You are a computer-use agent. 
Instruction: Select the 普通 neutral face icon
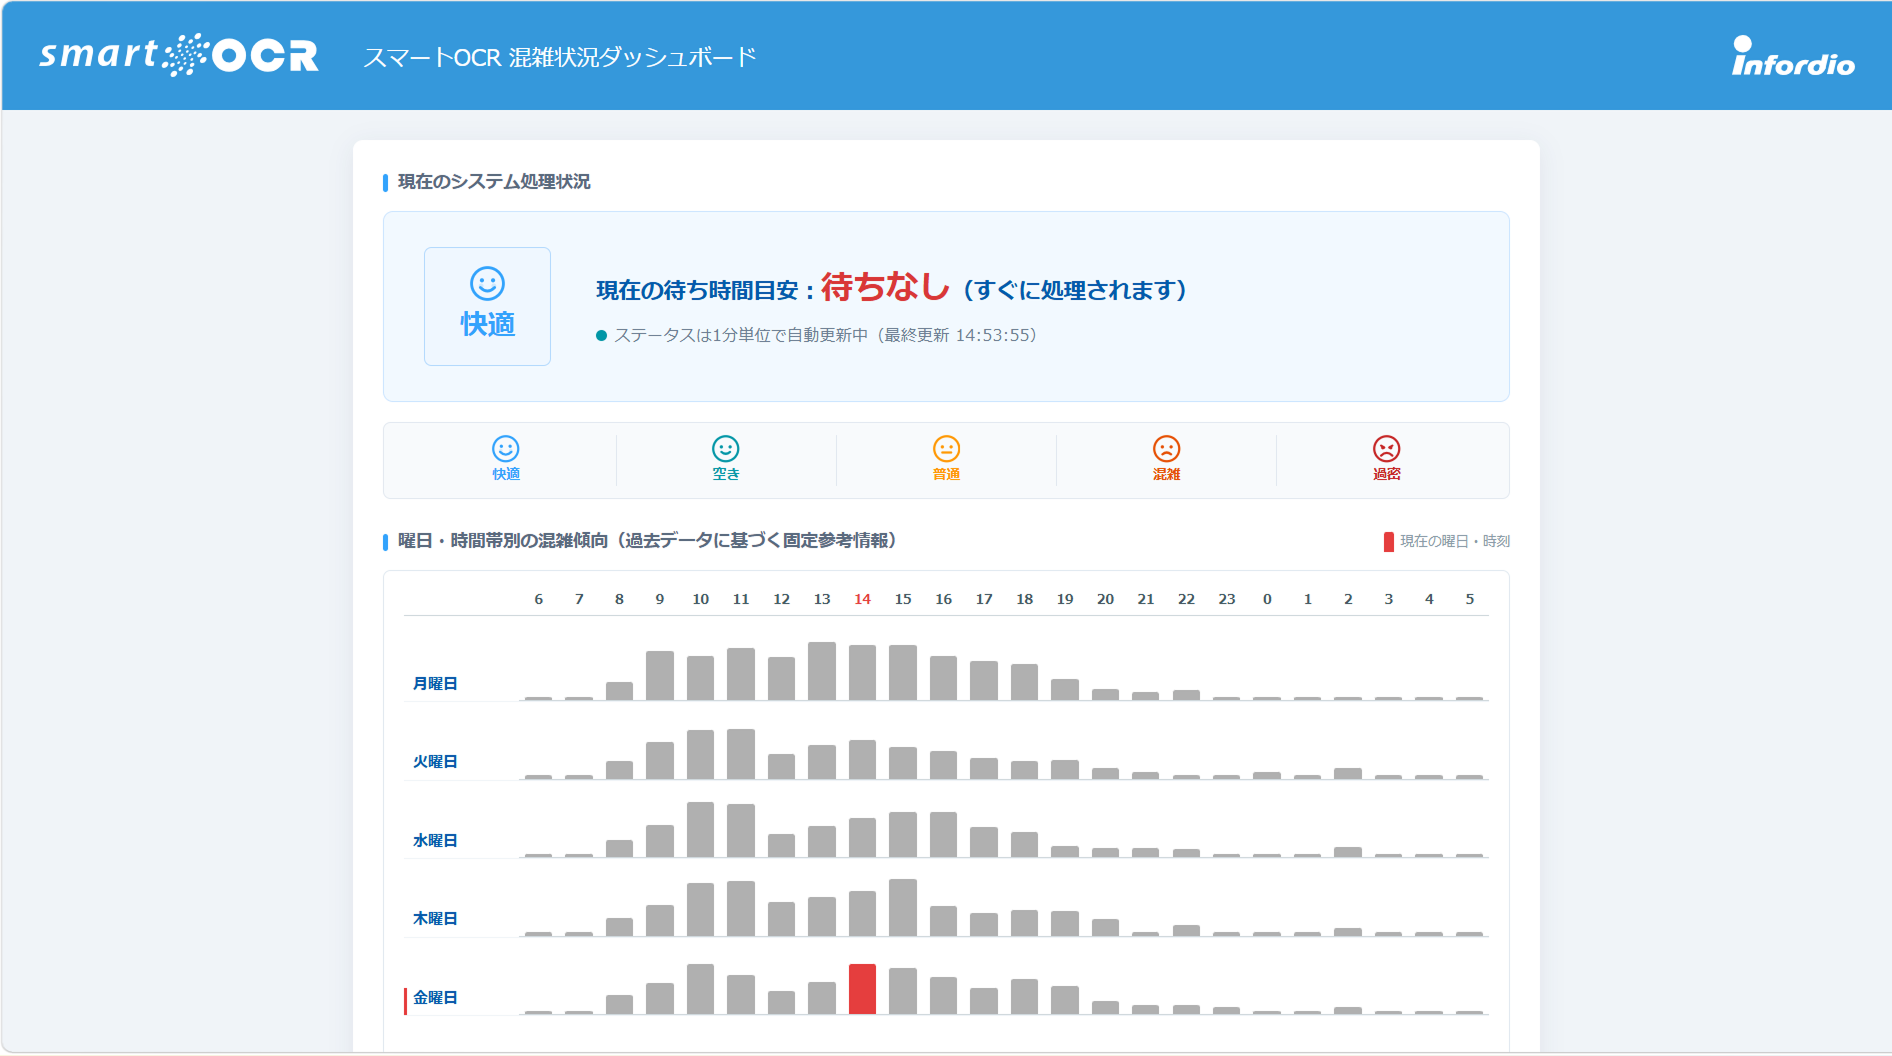pyautogui.click(x=946, y=448)
